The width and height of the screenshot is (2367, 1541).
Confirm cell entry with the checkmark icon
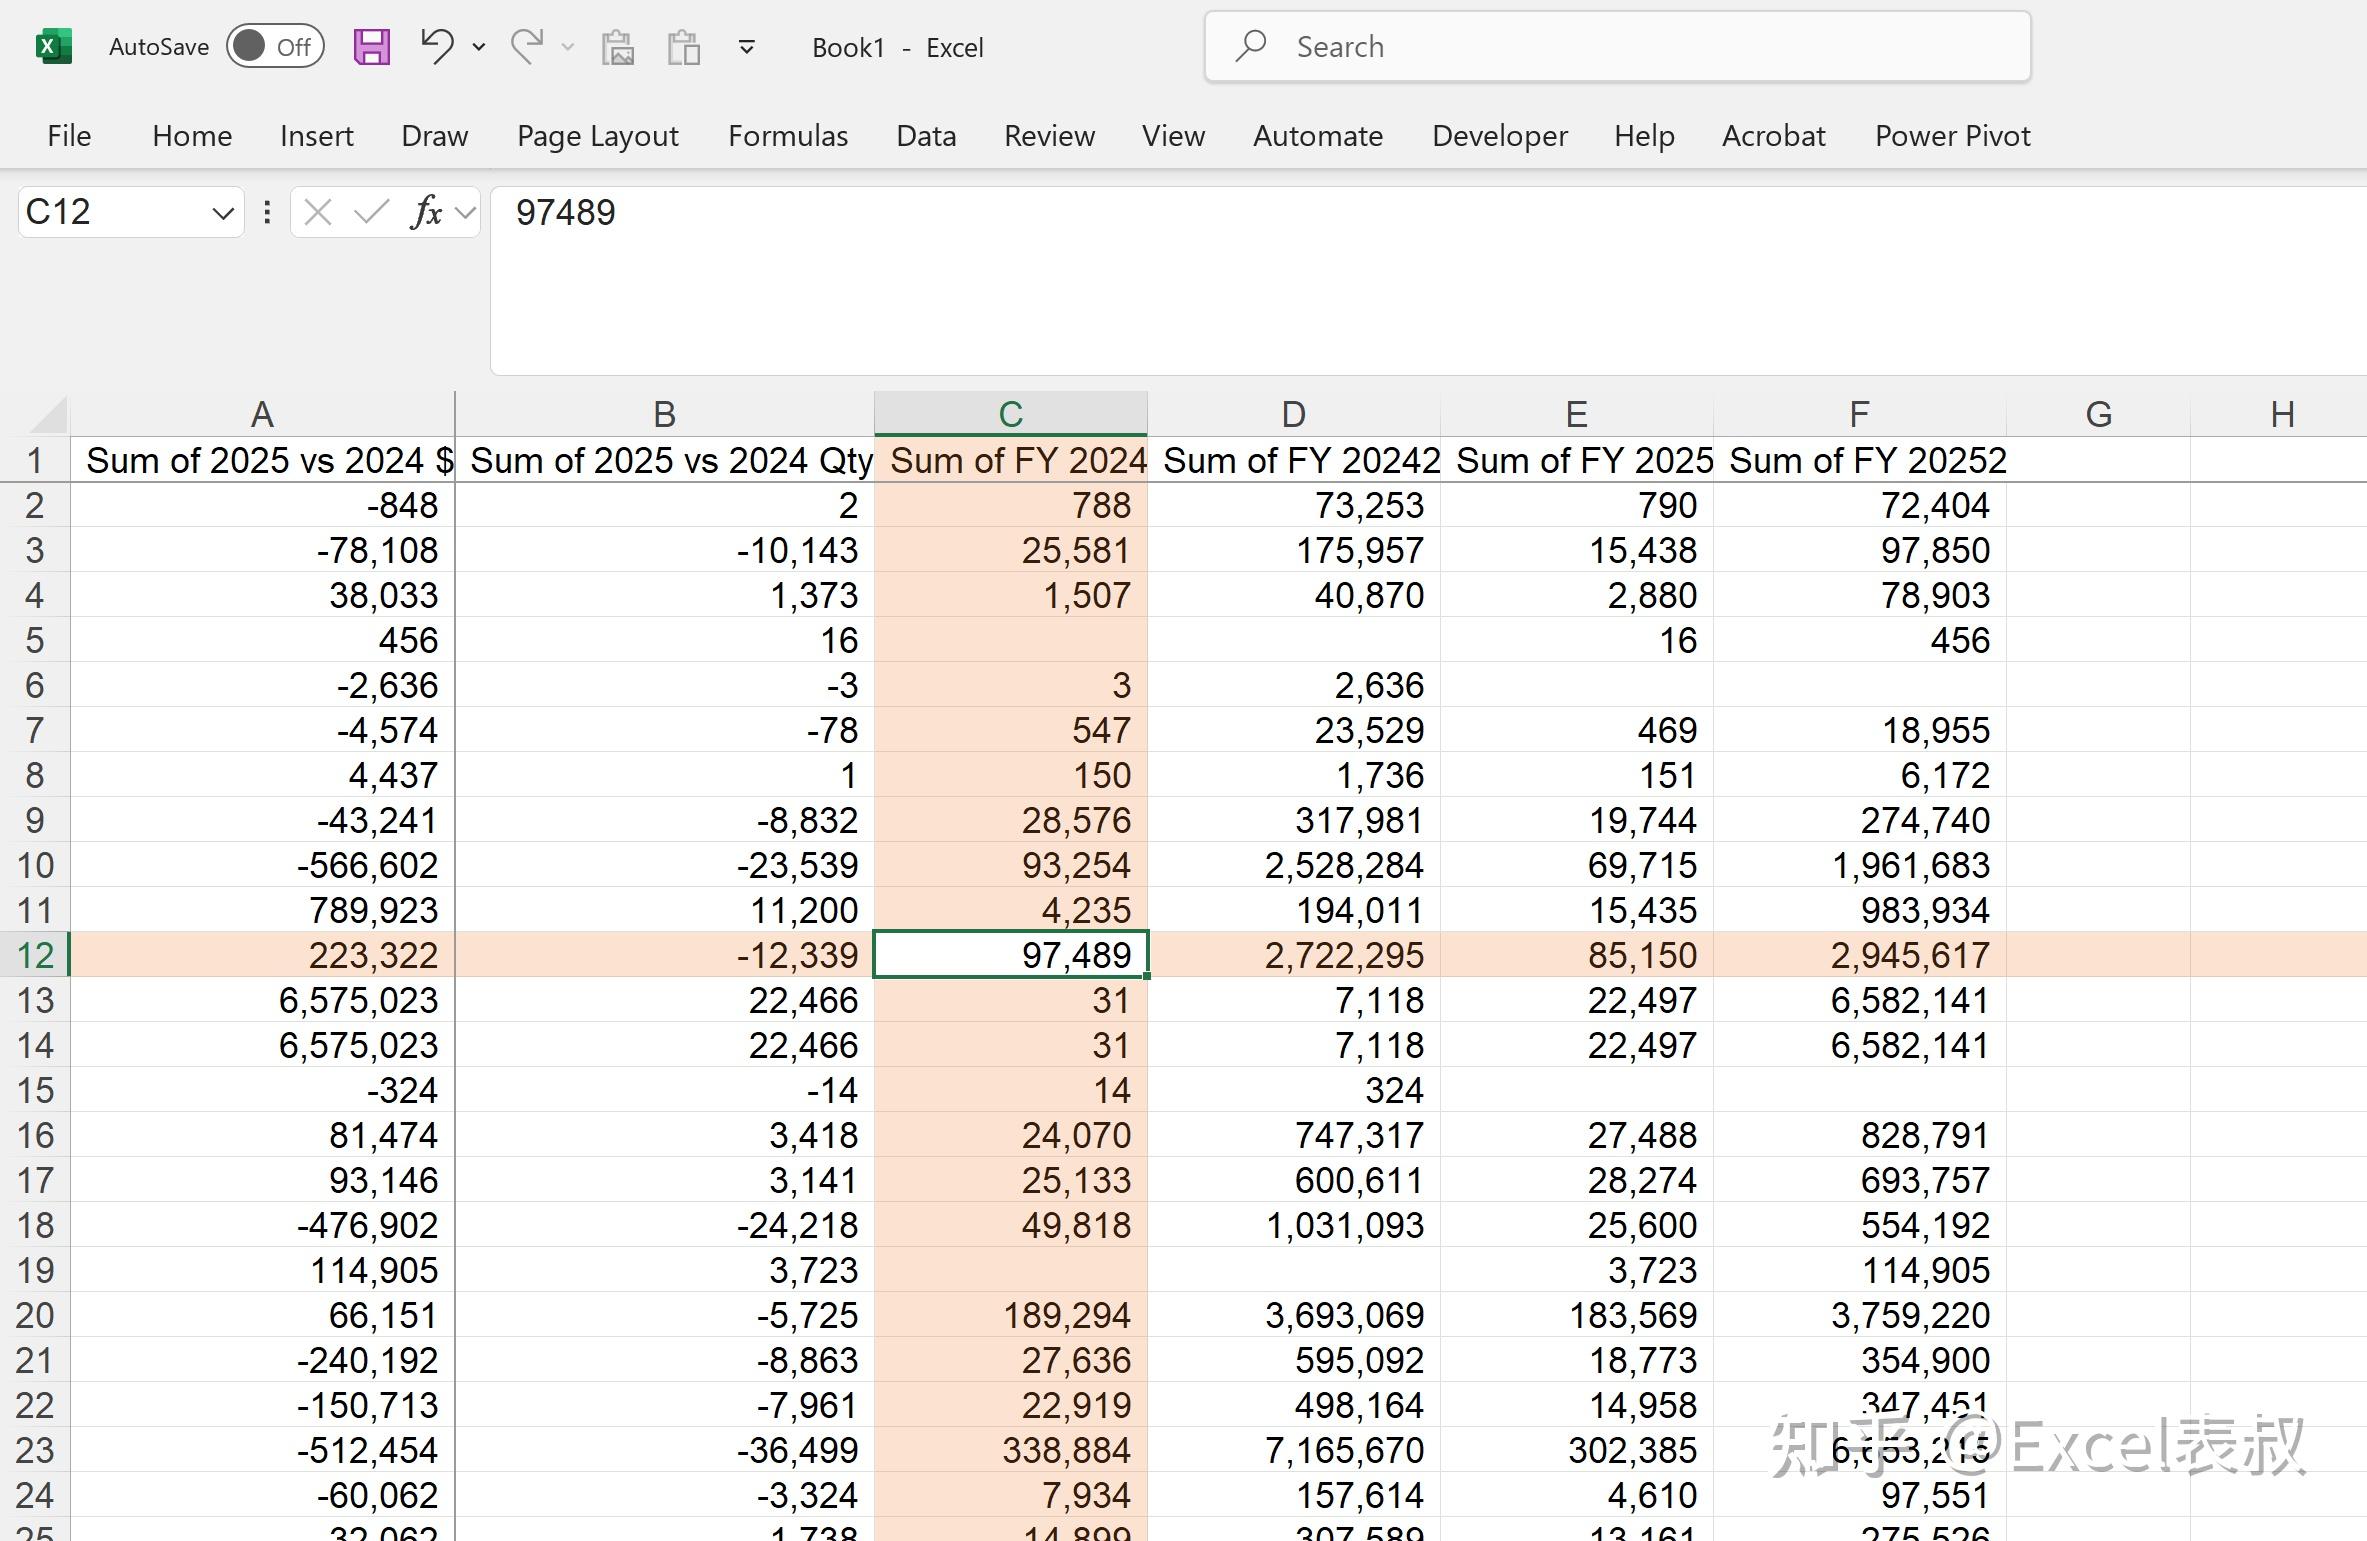click(371, 212)
